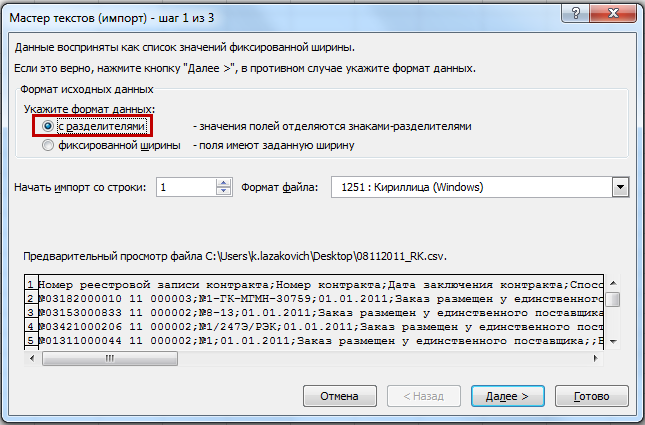
Task: Click the horizontal scrollbar thumb in preview
Action: coord(110,358)
